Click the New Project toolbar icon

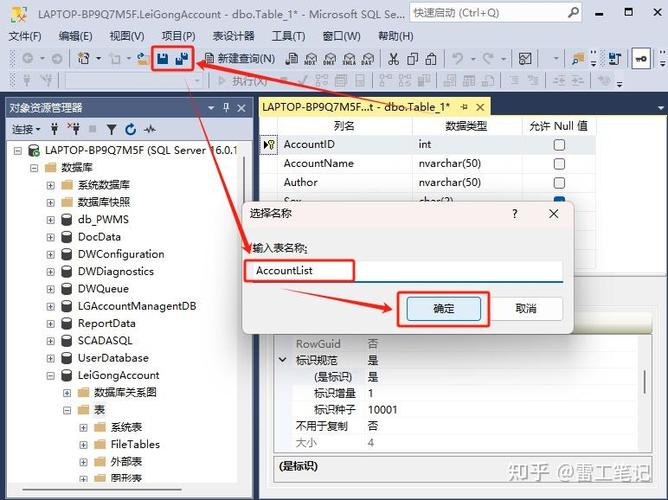[84, 58]
